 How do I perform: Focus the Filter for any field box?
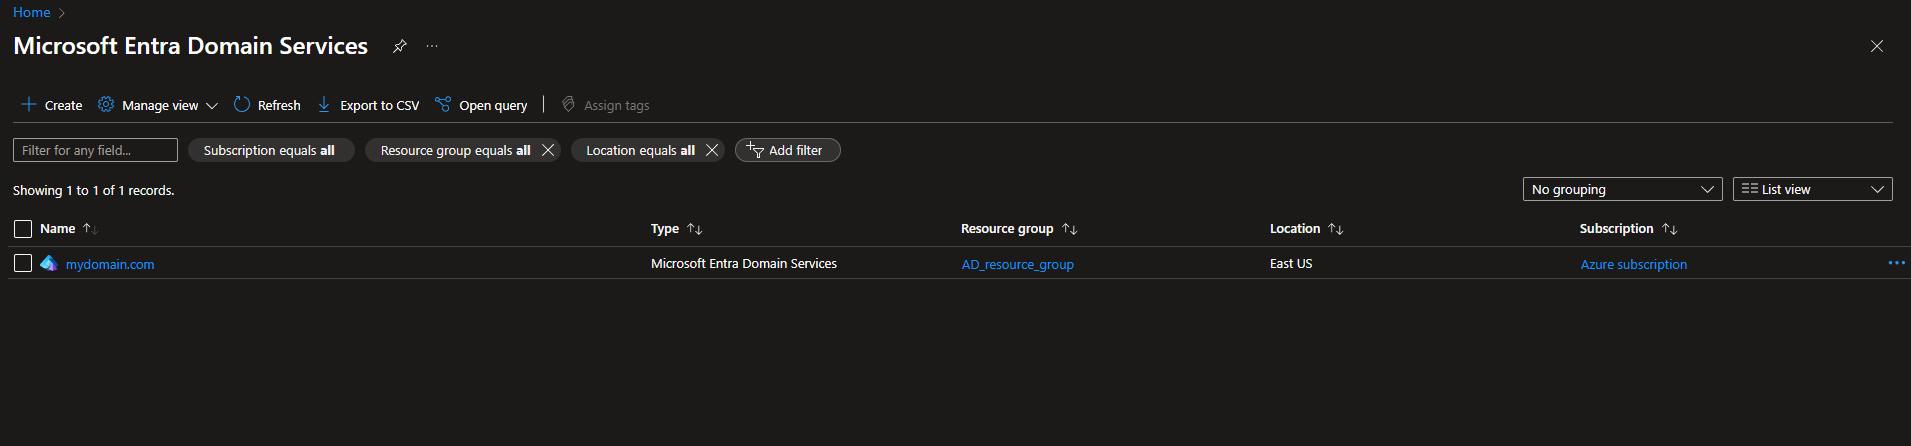tap(95, 150)
